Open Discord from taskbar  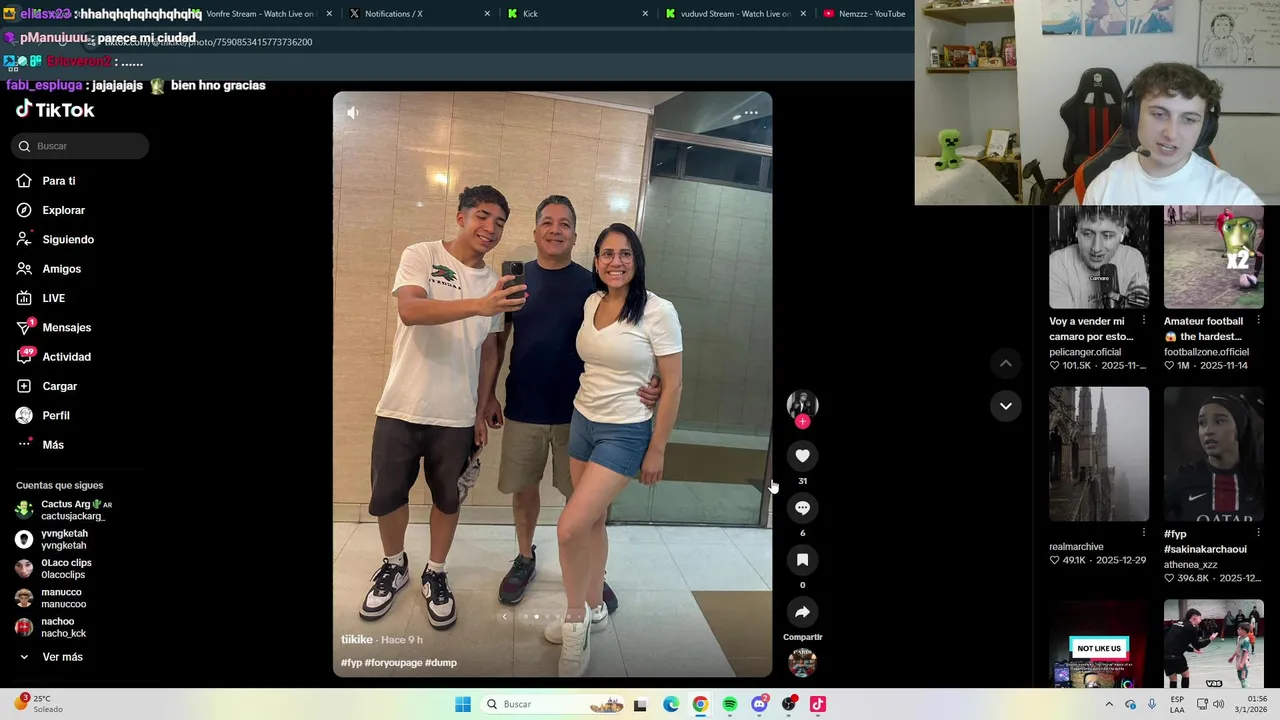pos(759,704)
